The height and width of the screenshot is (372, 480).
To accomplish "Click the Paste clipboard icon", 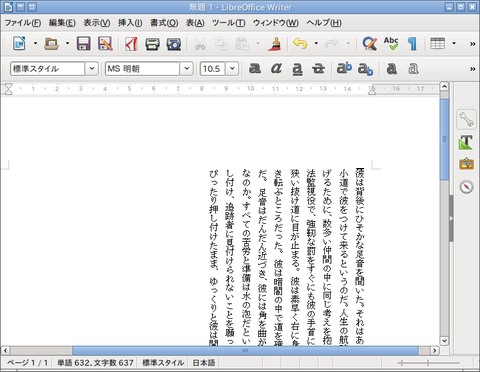I will [x=242, y=43].
